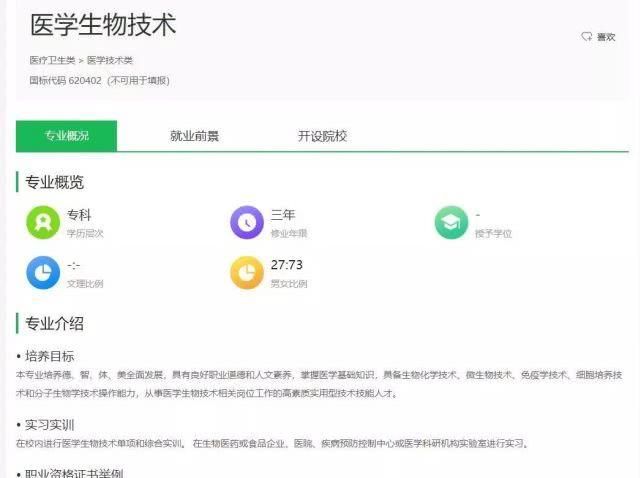Click the 男女比例 label
Viewport: 640px width, 478px height.
tap(289, 284)
